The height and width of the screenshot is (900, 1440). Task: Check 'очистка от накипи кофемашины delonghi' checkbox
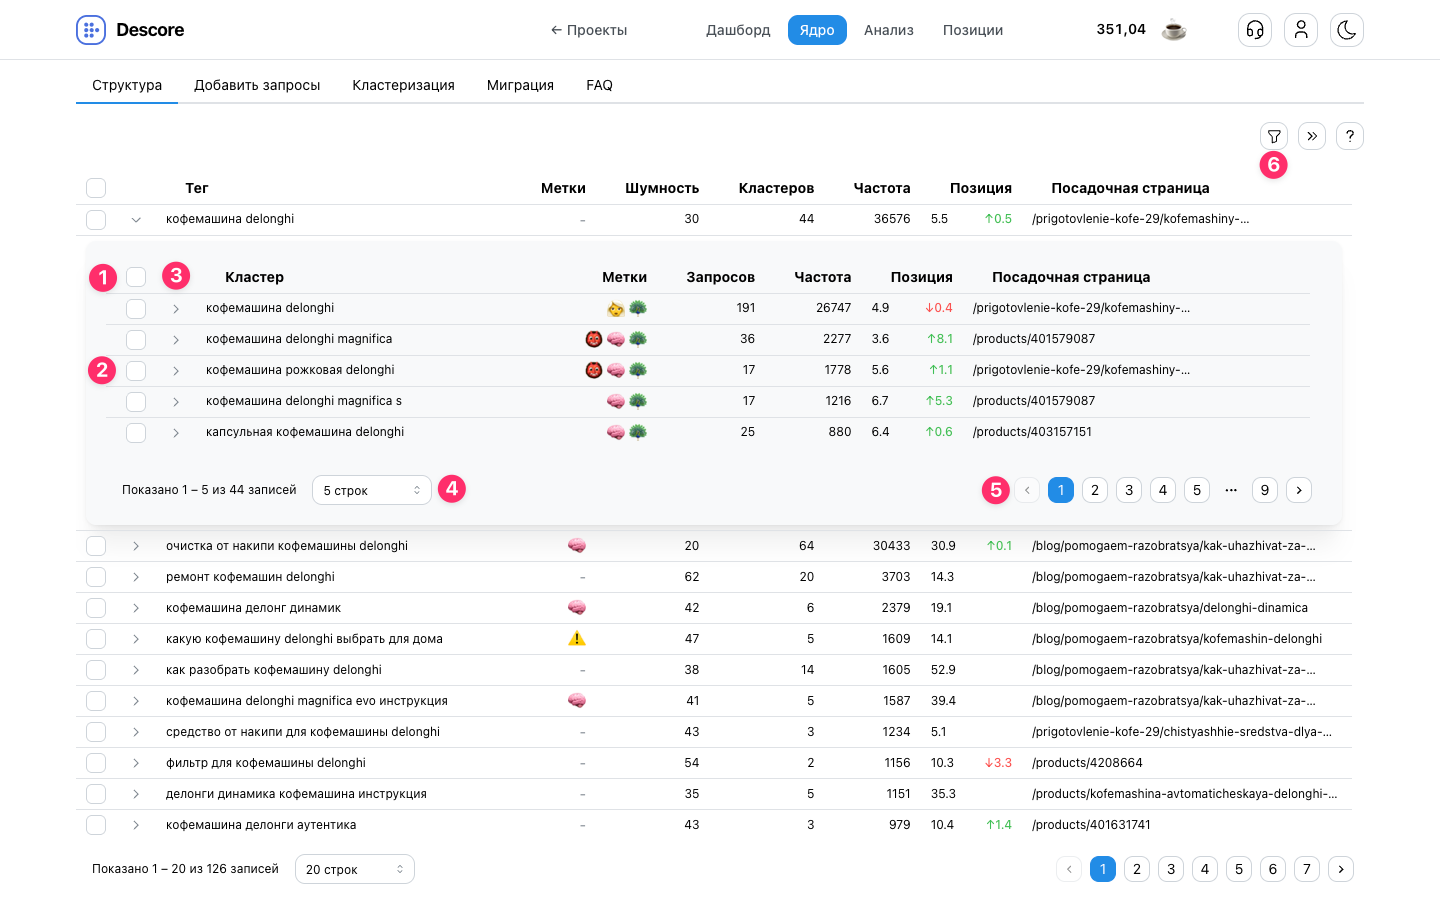tap(96, 546)
